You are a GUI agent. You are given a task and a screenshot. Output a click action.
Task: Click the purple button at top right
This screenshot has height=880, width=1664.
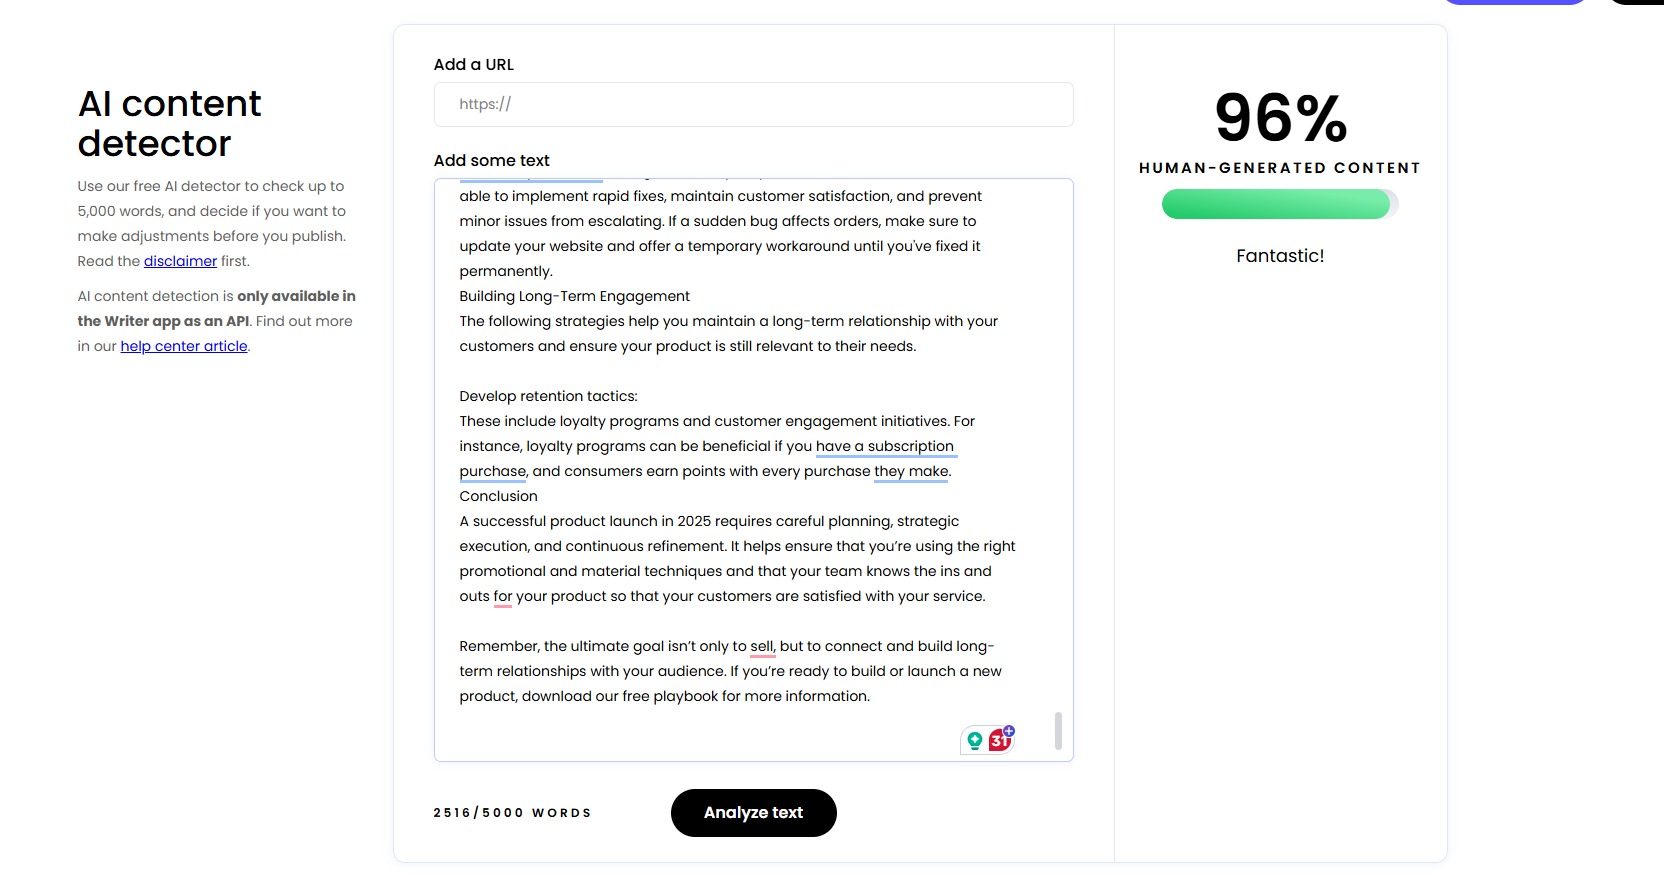(1514, 2)
